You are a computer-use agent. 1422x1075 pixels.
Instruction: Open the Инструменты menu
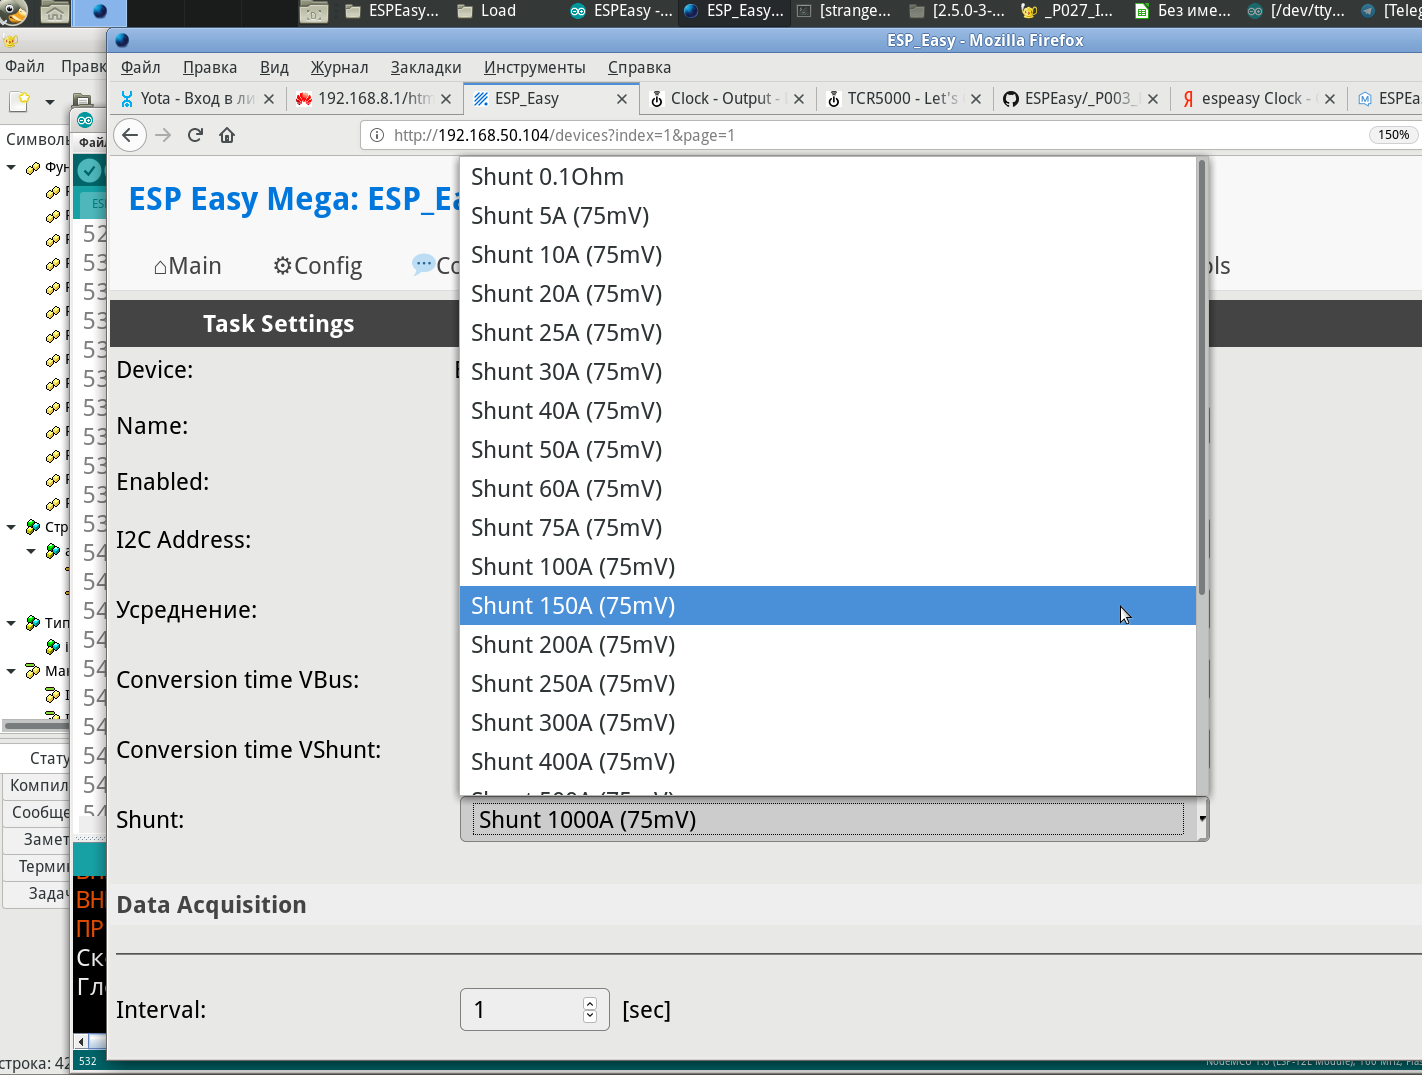(534, 68)
